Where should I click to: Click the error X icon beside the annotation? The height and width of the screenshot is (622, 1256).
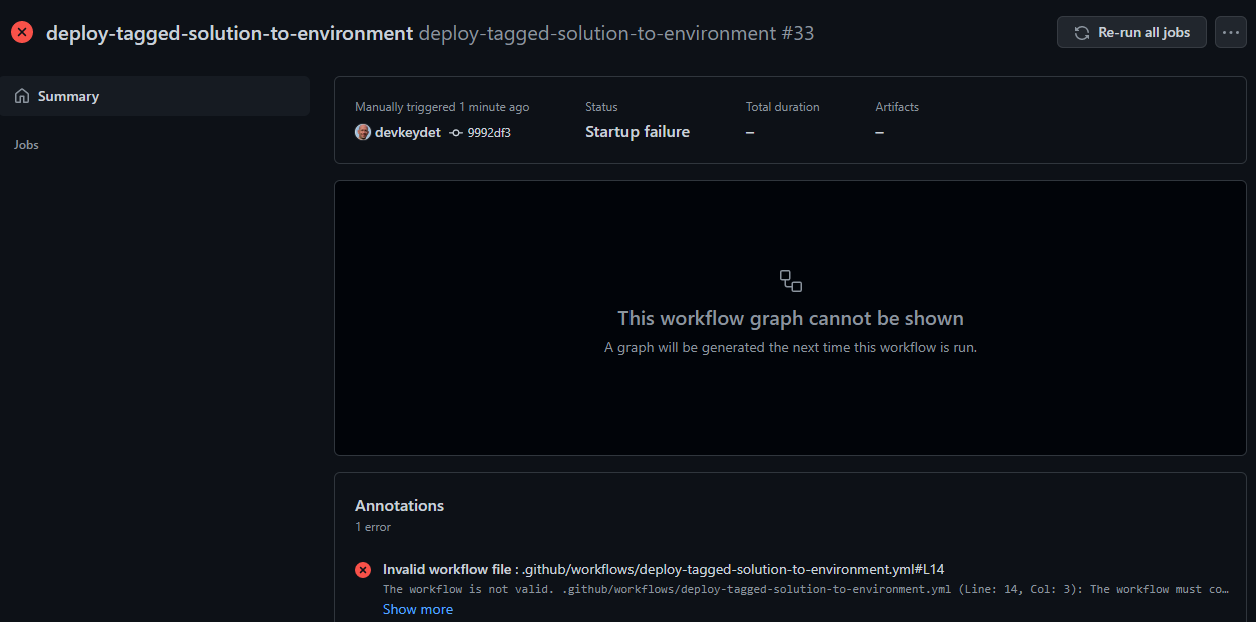[x=363, y=570]
